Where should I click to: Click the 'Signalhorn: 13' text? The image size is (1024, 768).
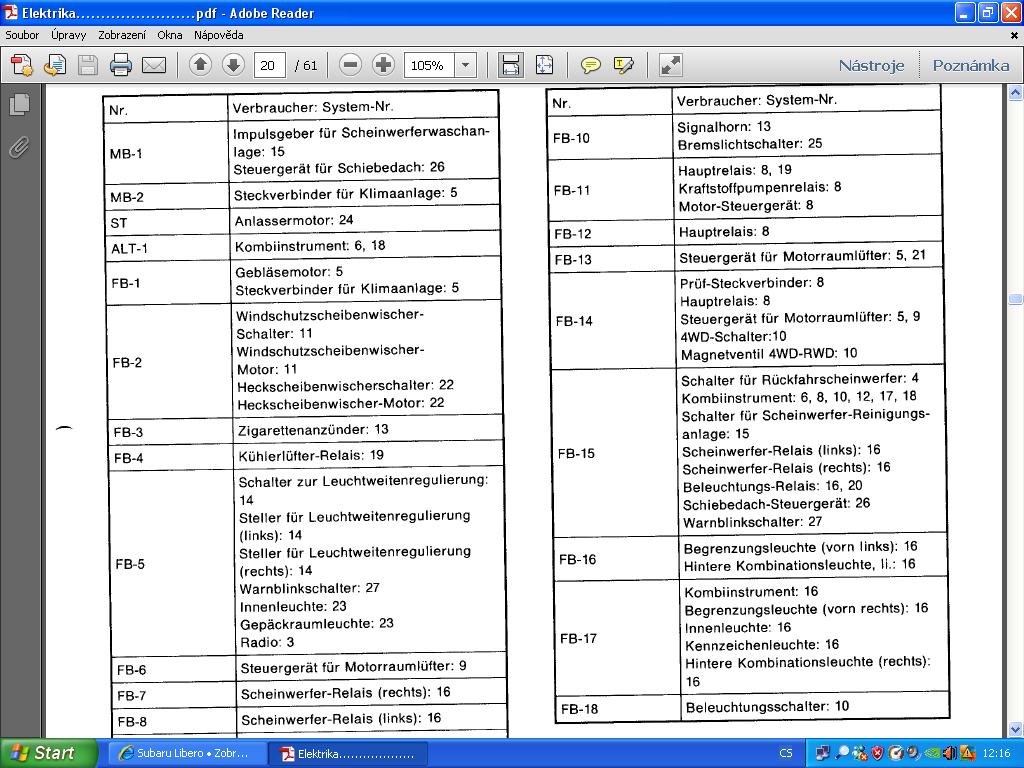tap(724, 127)
